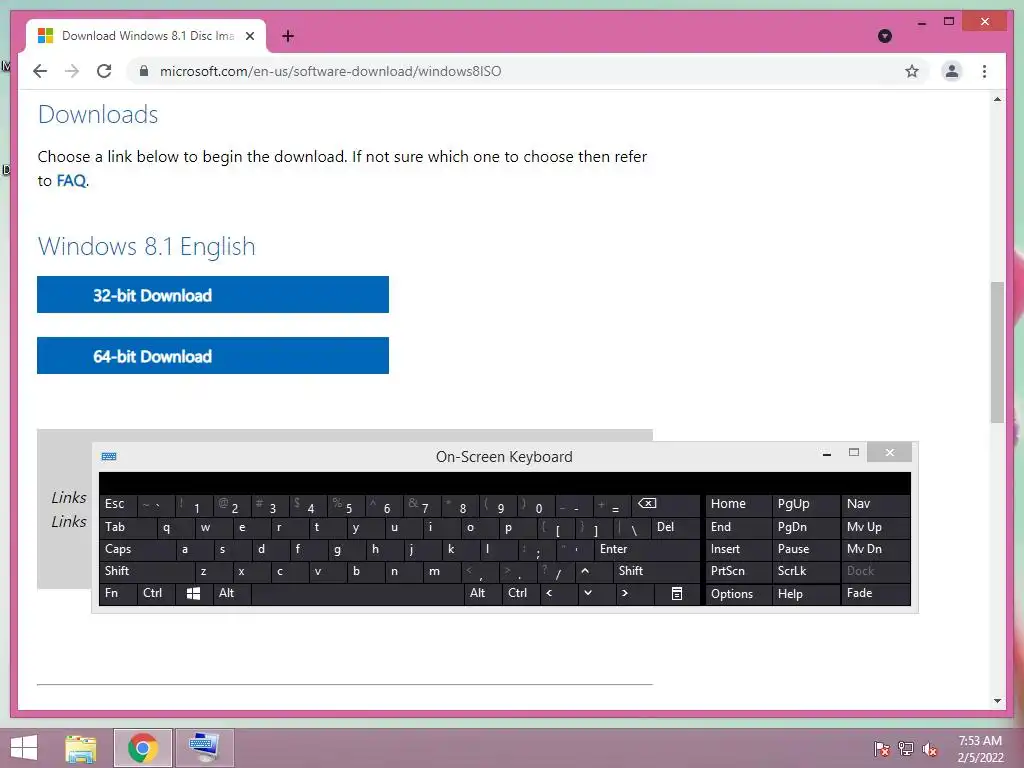Tap the PgUp key

click(805, 505)
